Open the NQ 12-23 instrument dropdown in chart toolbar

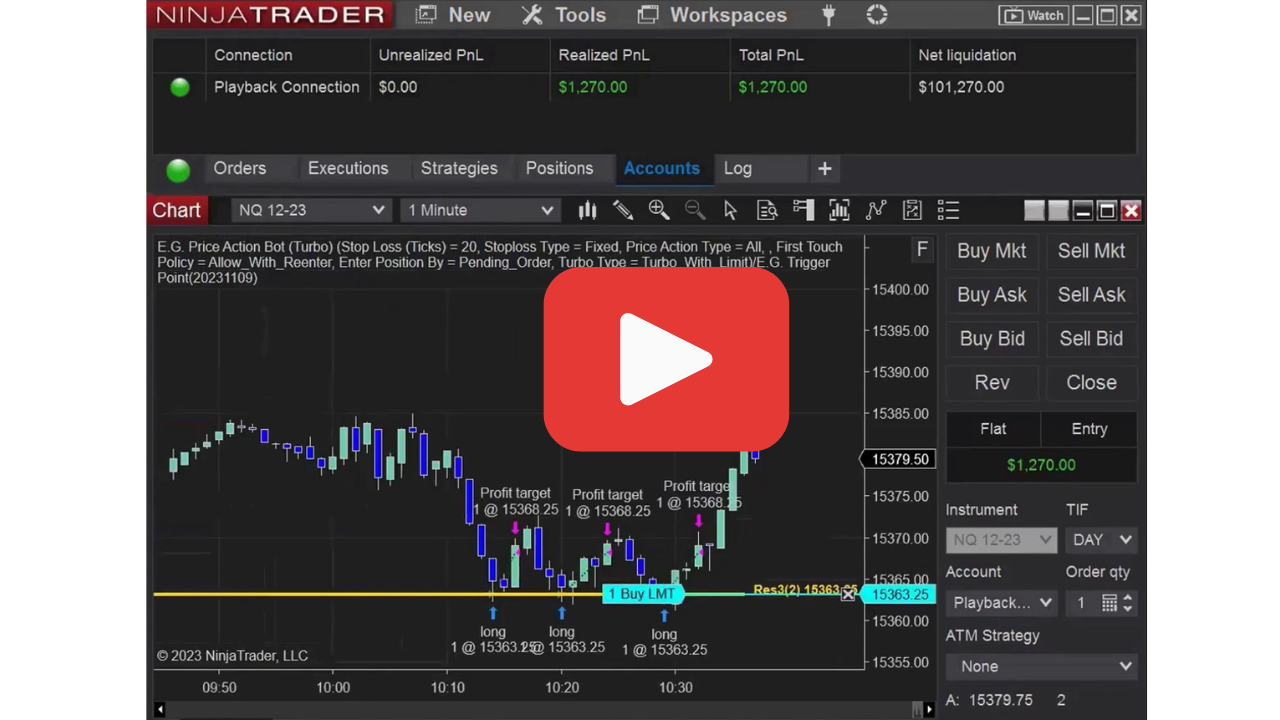[x=311, y=210]
